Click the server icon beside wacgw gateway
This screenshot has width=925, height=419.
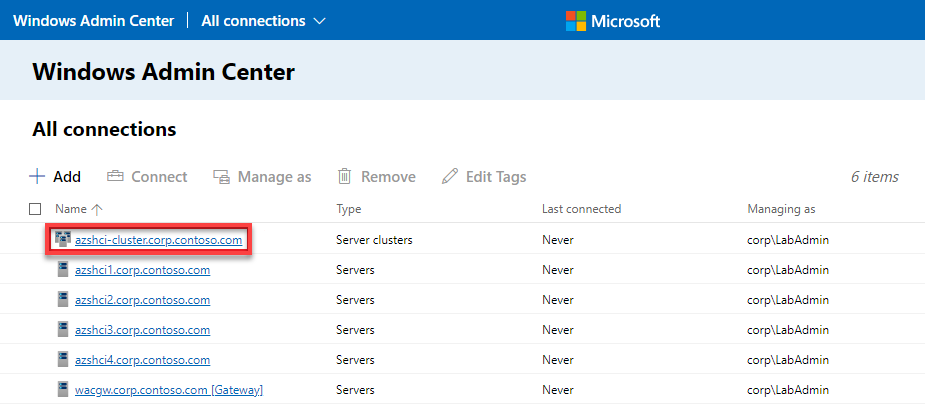tap(63, 389)
